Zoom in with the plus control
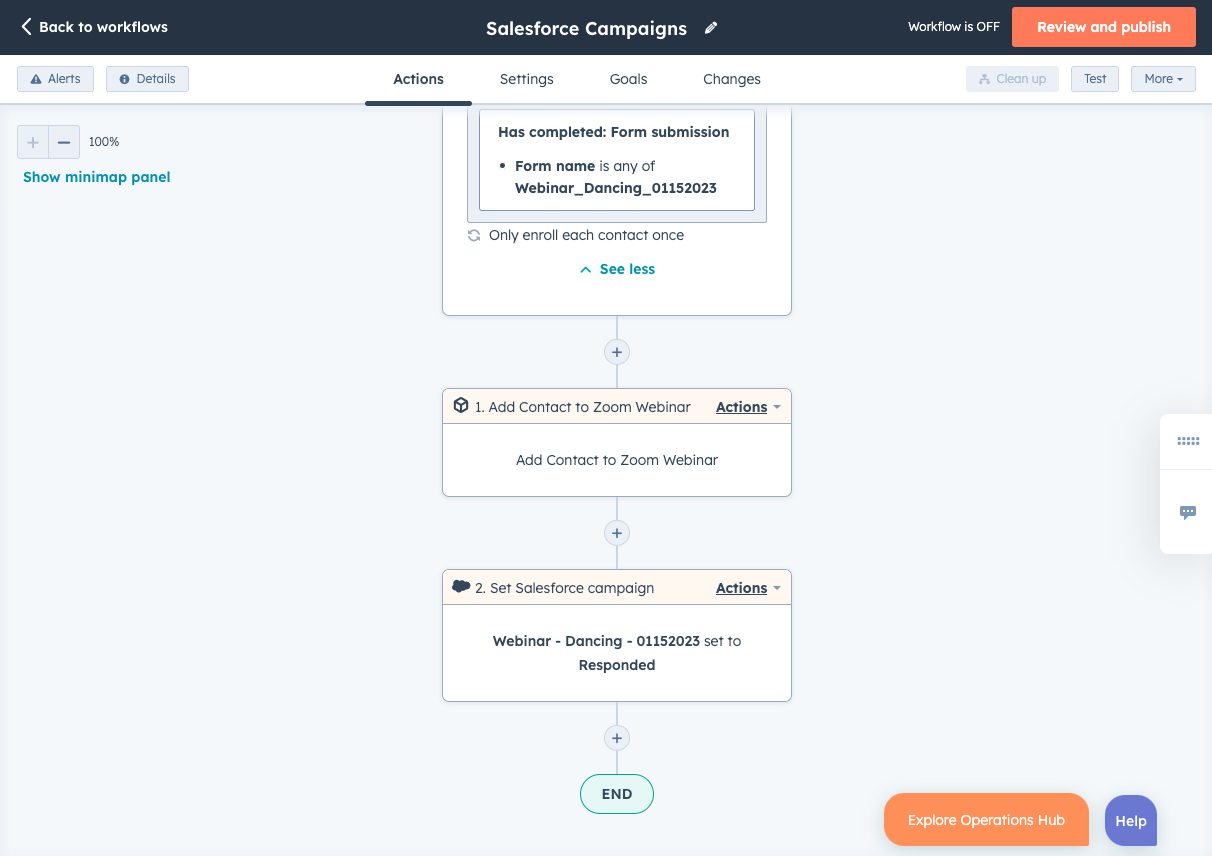The height and width of the screenshot is (856, 1212). (x=32, y=141)
